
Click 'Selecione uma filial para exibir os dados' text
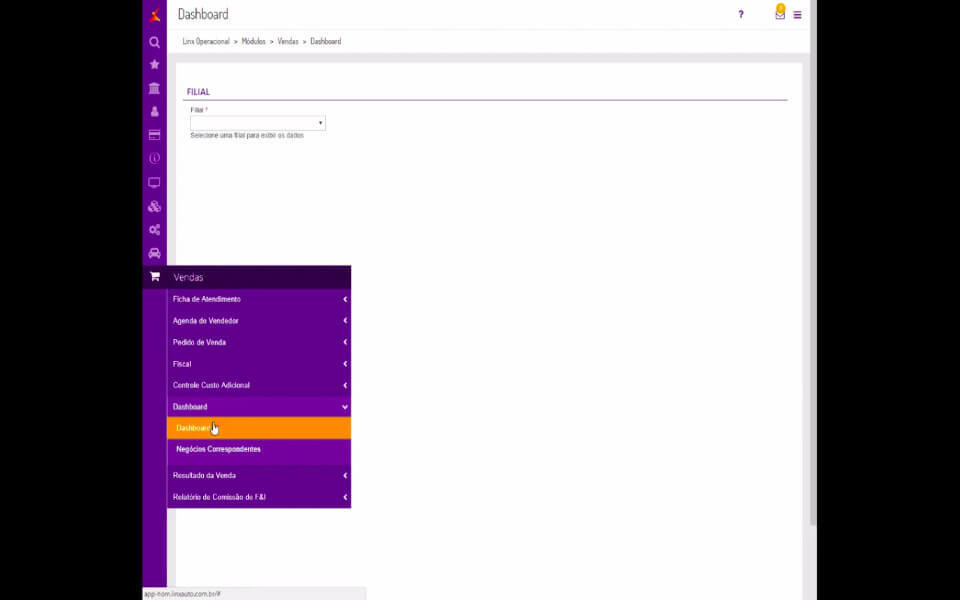tap(247, 135)
